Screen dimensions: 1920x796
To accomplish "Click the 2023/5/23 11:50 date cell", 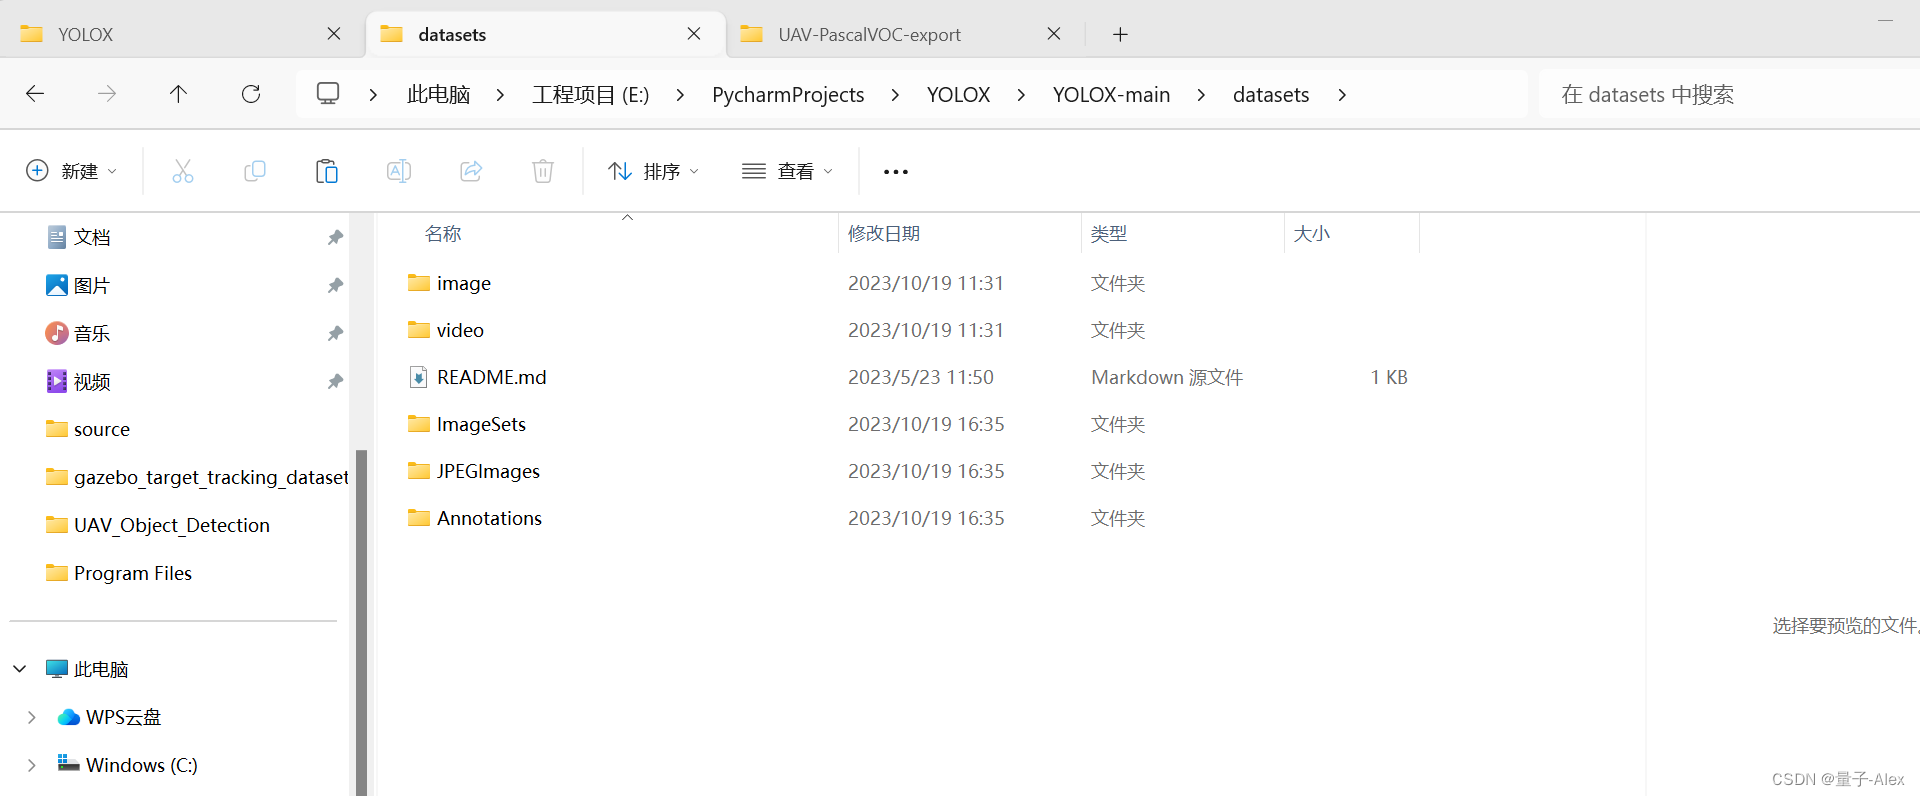I will [921, 377].
